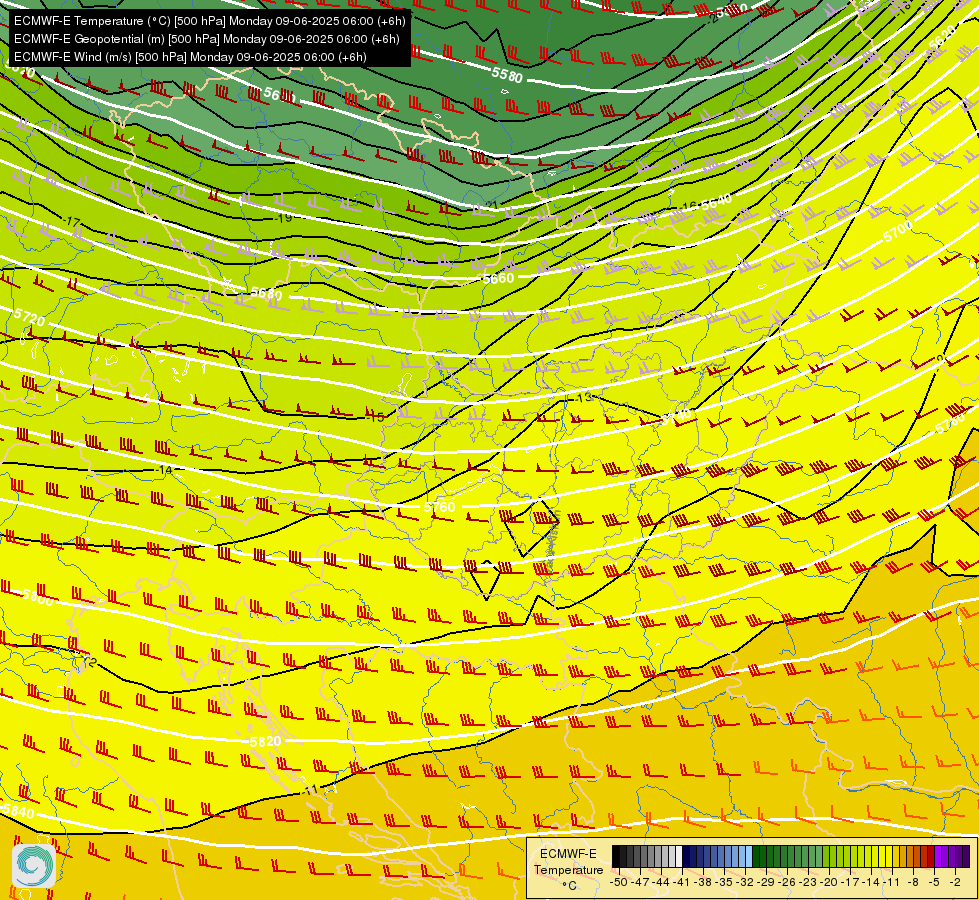This screenshot has height=900, width=979.
Task: Click the -19 isotherm label
Action: [283, 218]
